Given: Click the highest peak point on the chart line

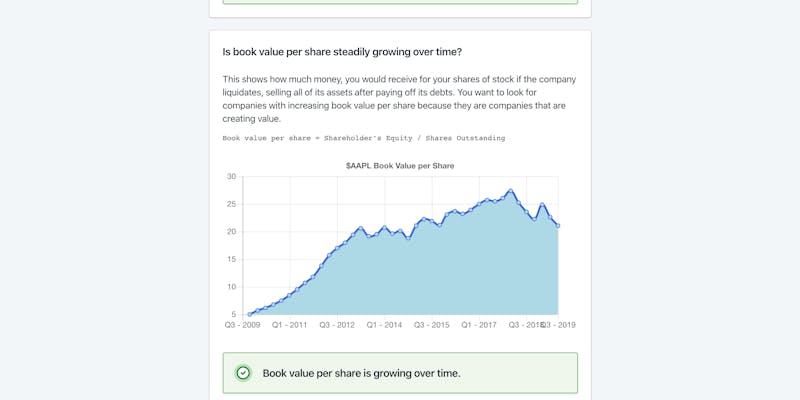Looking at the screenshot, I should (x=510, y=190).
